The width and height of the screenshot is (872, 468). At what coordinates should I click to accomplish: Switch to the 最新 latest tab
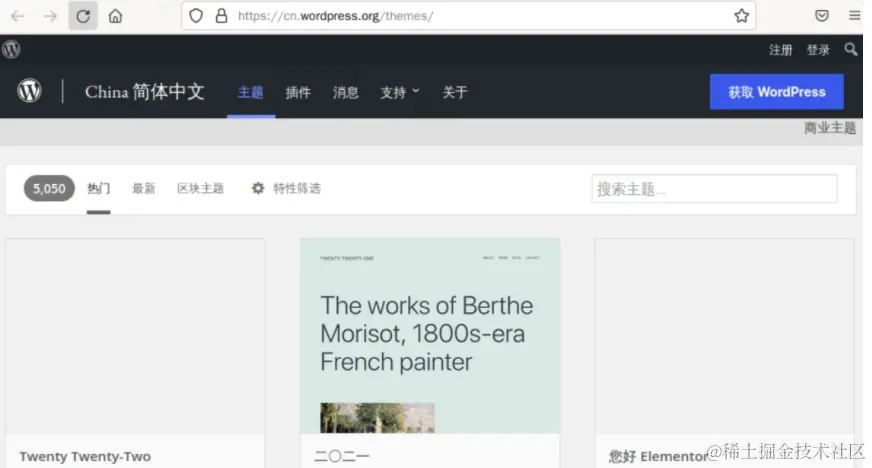143,188
